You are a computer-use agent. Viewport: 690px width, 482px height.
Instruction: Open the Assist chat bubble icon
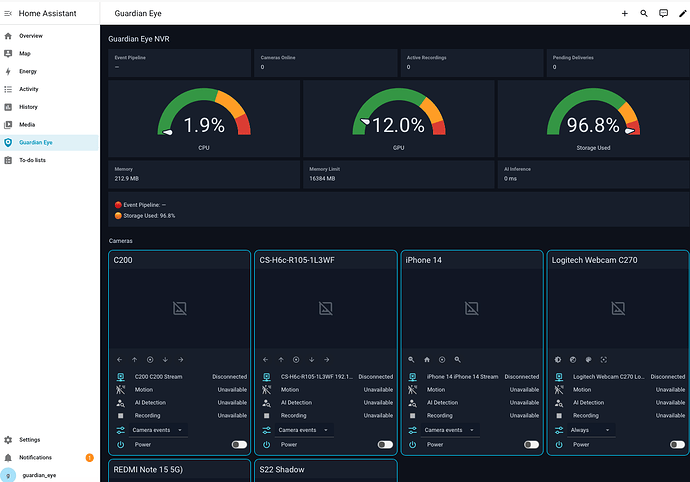(663, 14)
